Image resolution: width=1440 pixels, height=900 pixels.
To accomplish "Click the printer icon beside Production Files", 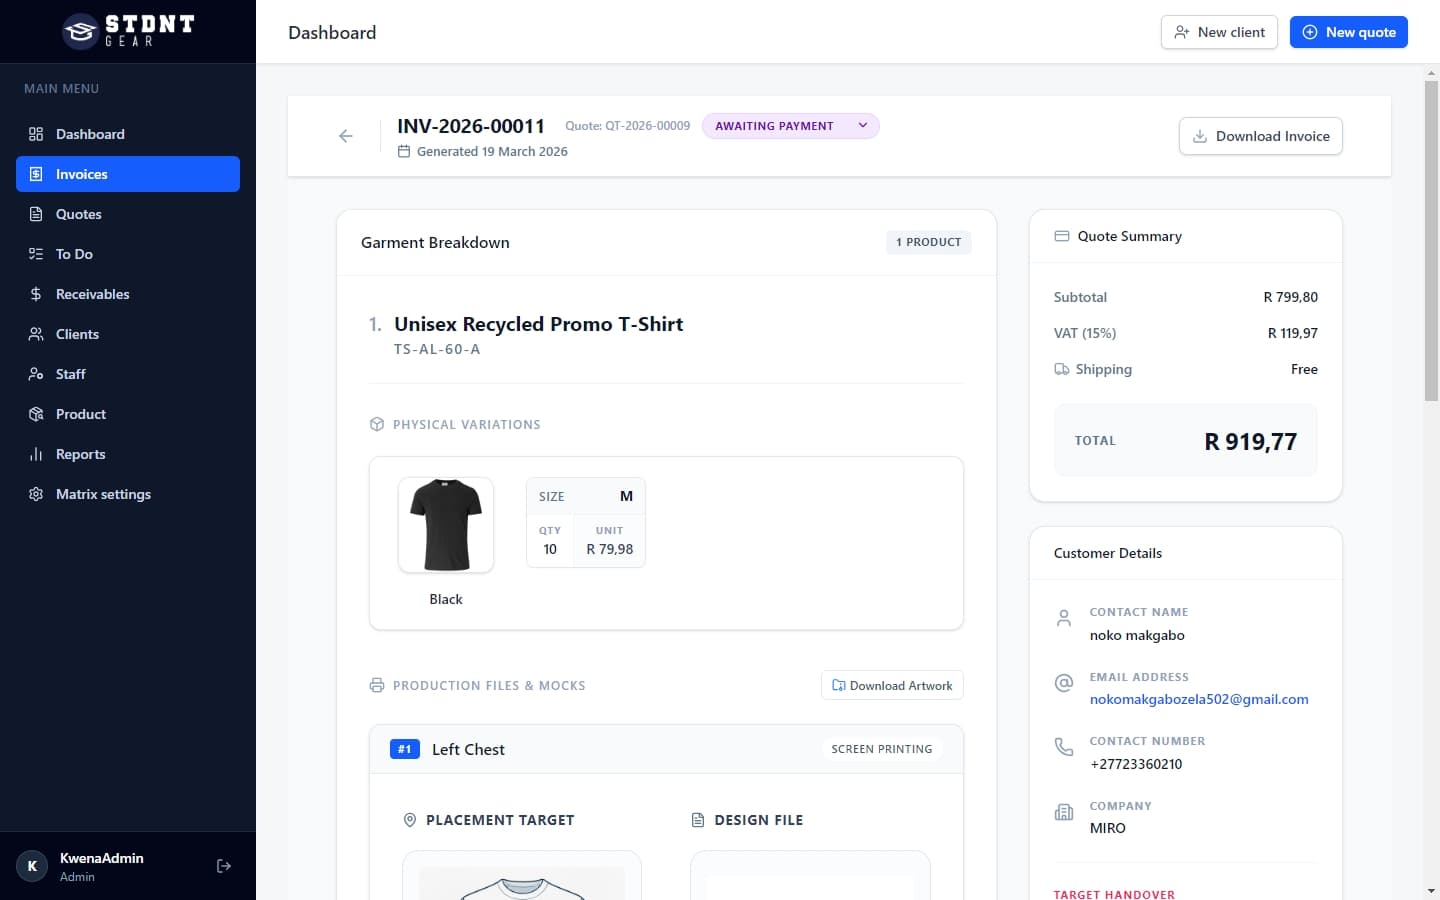I will [x=377, y=685].
